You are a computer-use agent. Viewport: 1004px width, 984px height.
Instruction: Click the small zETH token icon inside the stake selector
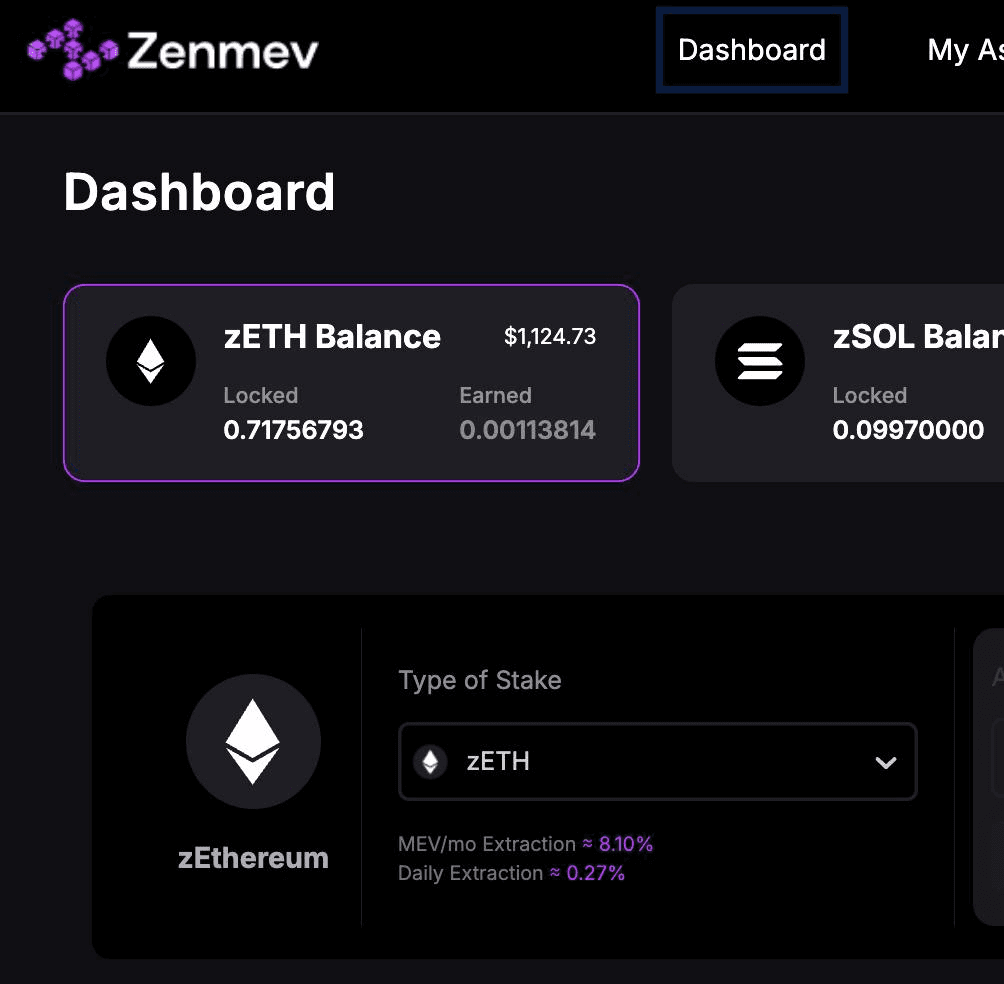pos(431,762)
